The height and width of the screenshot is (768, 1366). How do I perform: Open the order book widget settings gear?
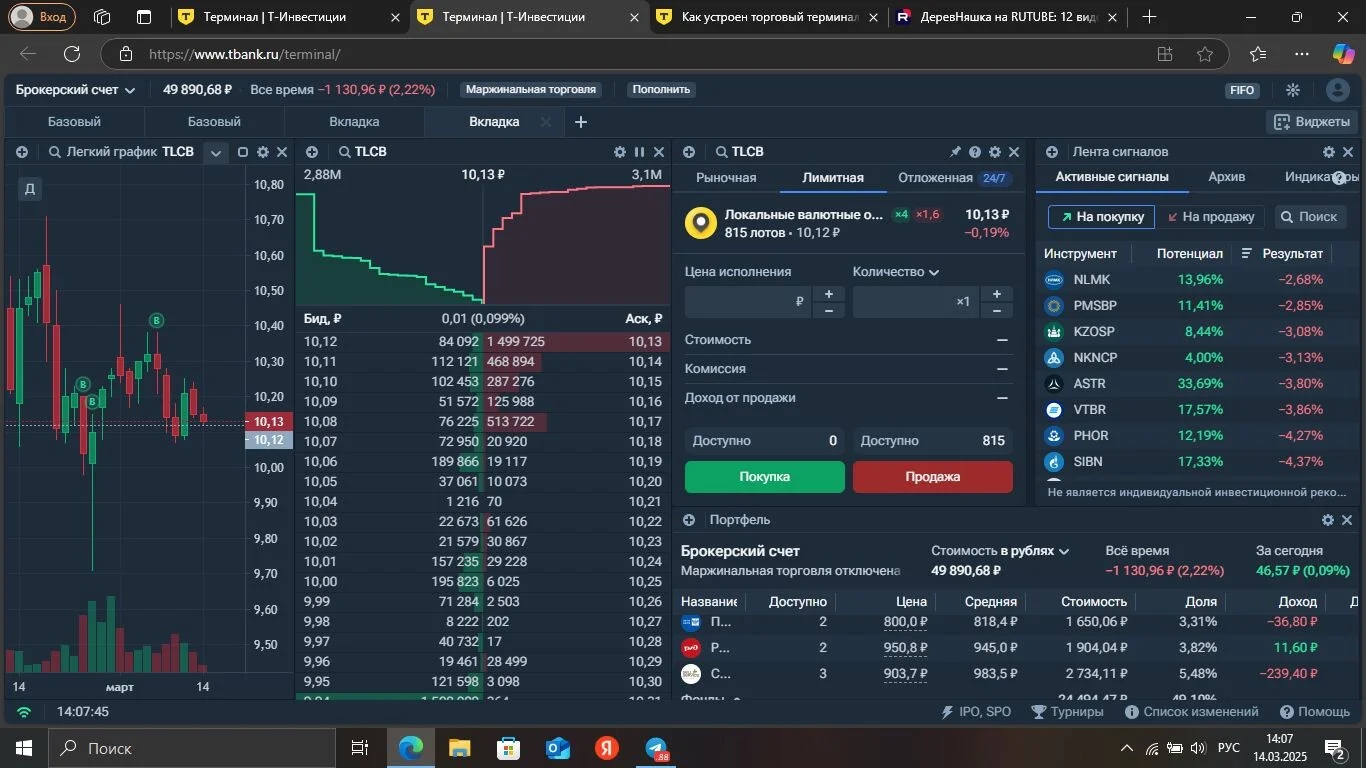click(620, 152)
